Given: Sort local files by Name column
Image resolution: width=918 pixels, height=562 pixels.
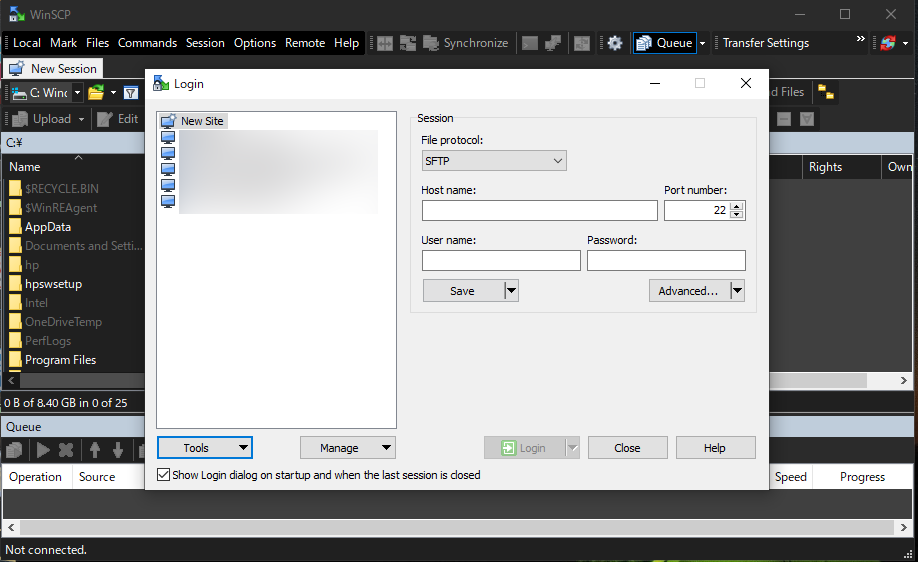Looking at the screenshot, I should pyautogui.click(x=25, y=167).
